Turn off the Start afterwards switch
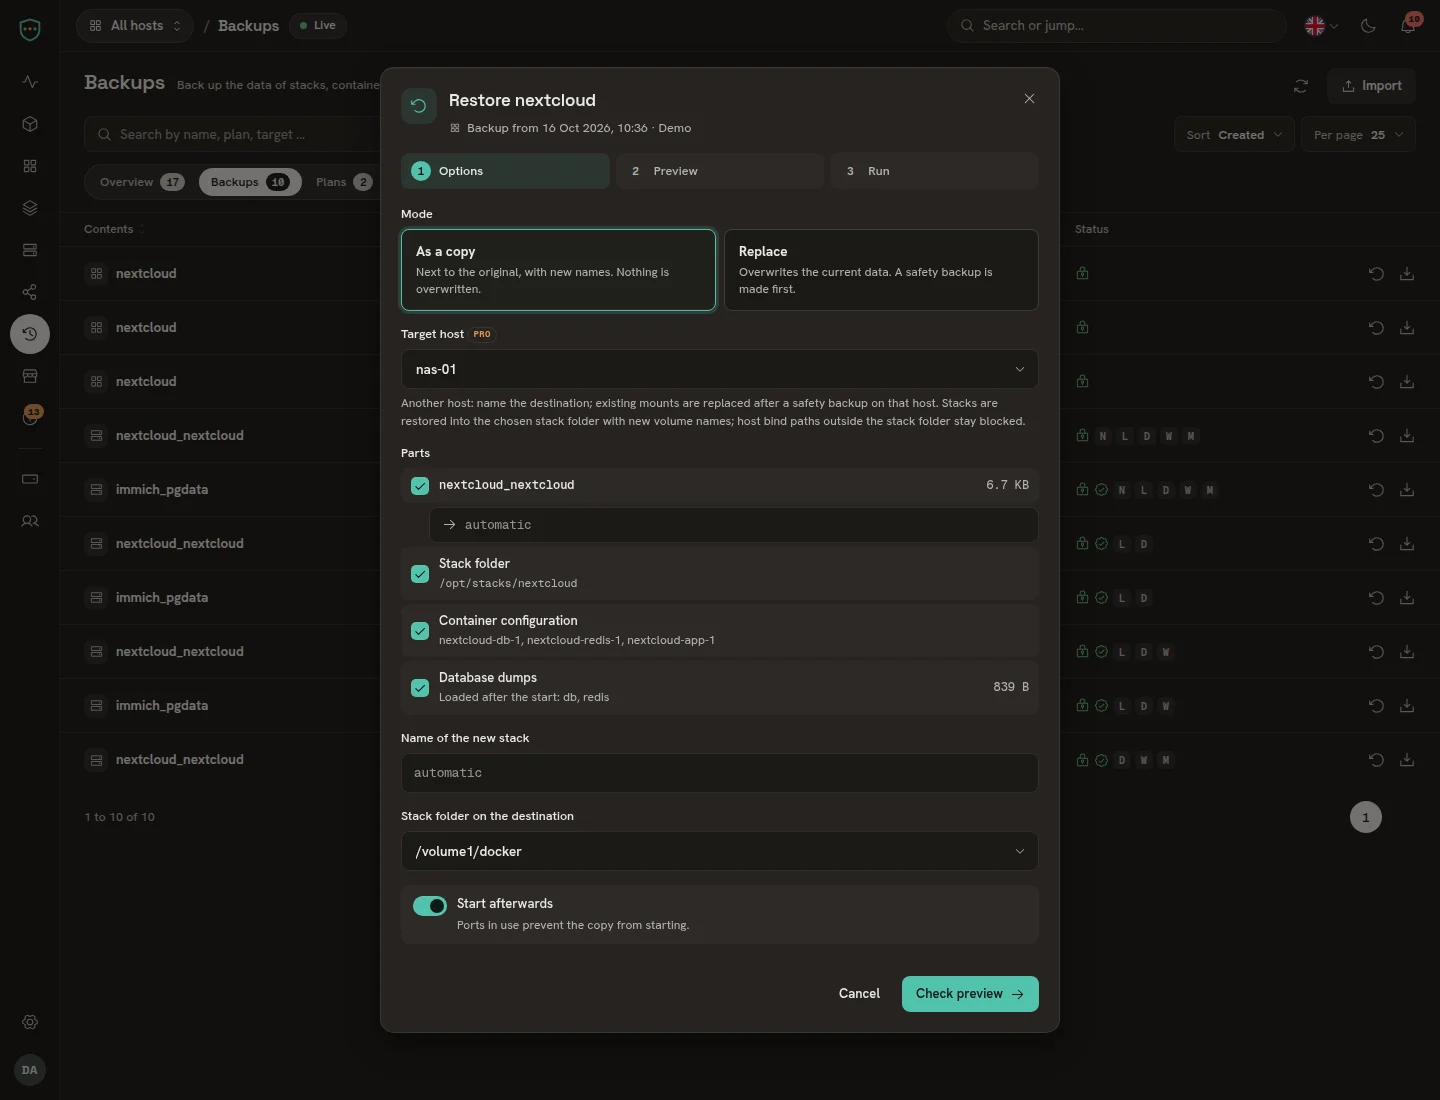Screen dimensions: 1440x1100 (x=430, y=906)
